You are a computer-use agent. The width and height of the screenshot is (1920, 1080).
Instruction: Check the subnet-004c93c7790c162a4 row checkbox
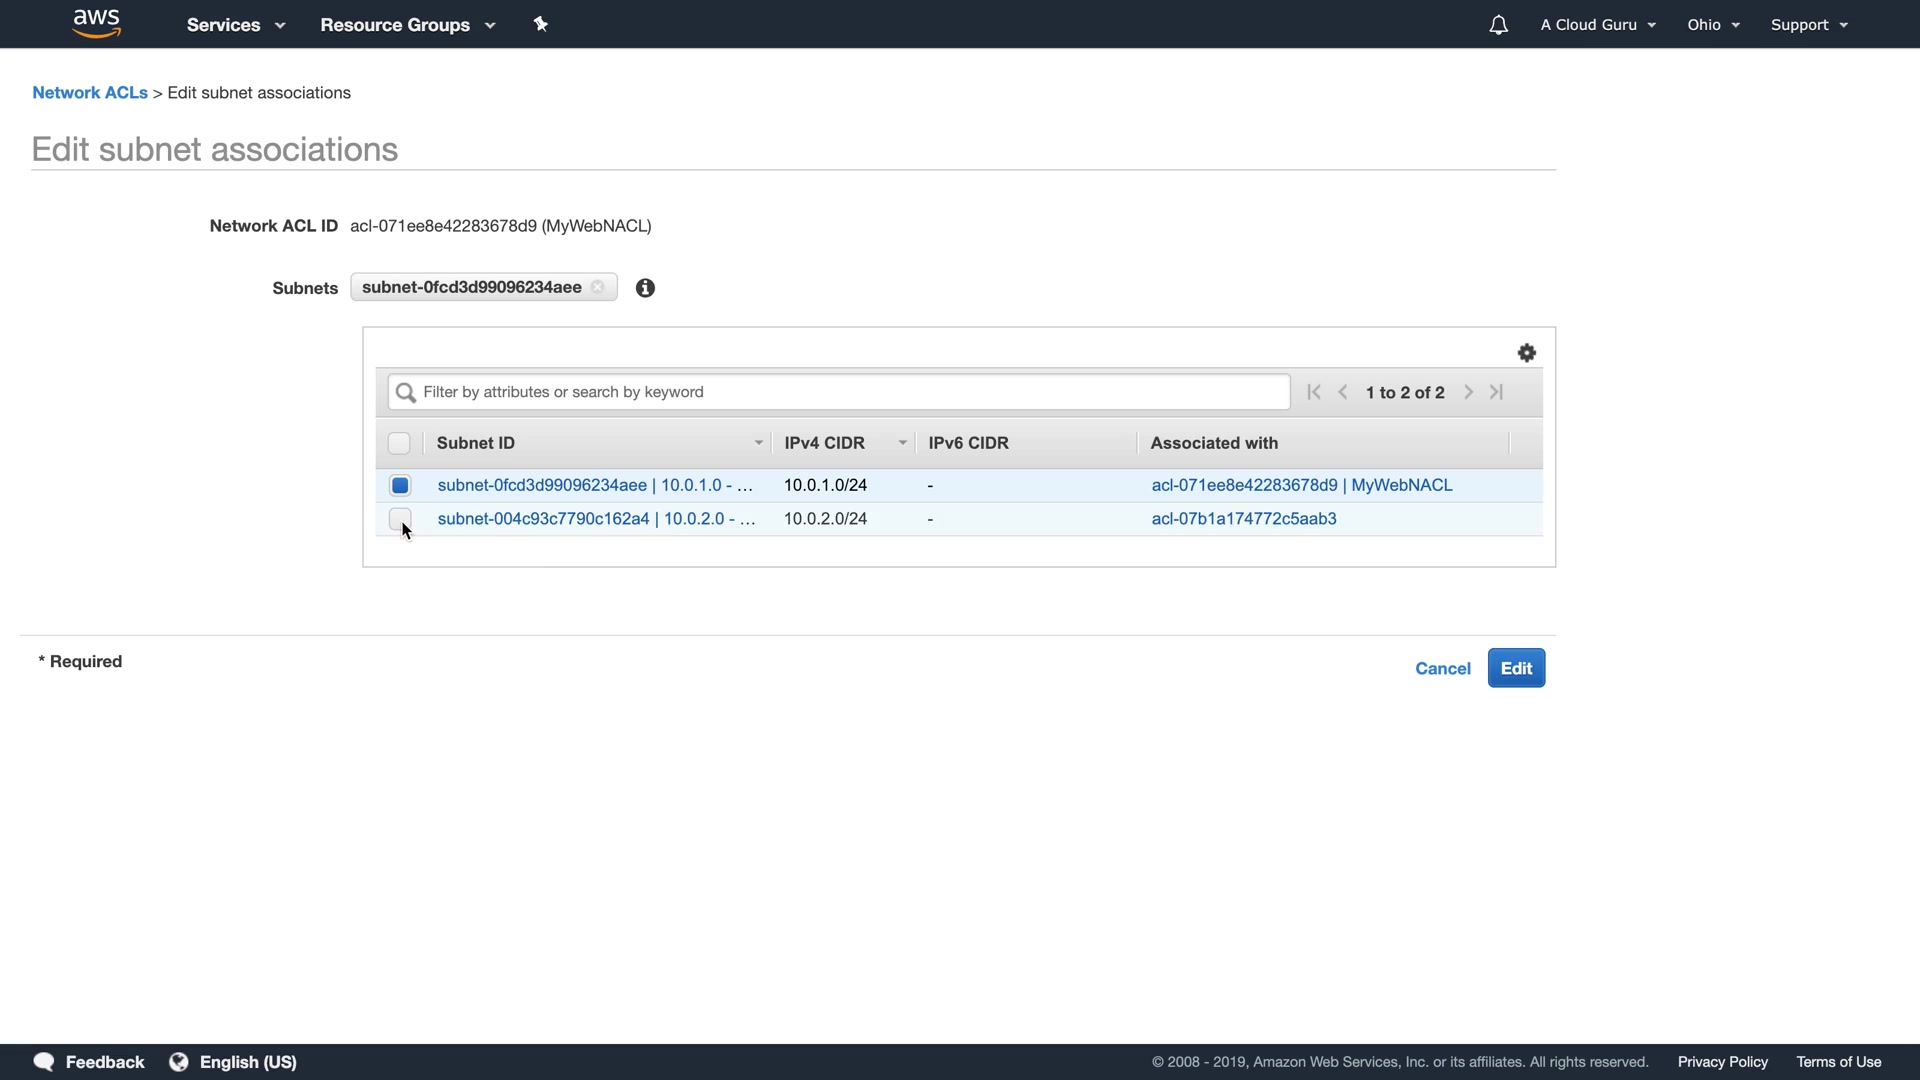(x=400, y=518)
